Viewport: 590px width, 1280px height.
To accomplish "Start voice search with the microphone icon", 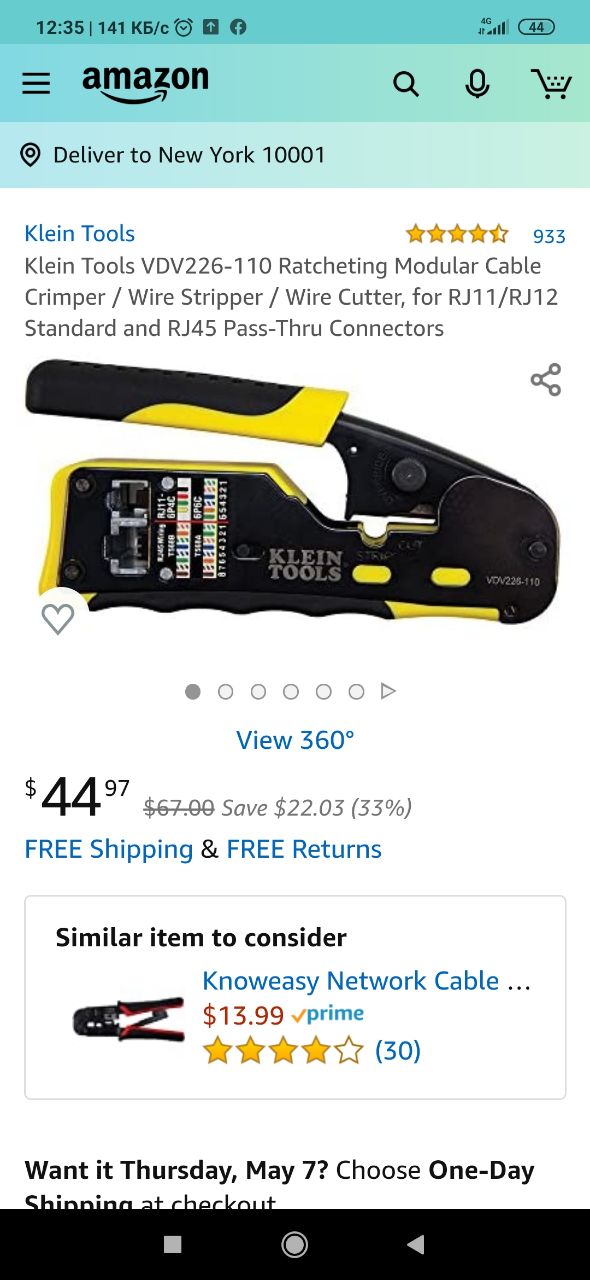I will click(x=478, y=84).
